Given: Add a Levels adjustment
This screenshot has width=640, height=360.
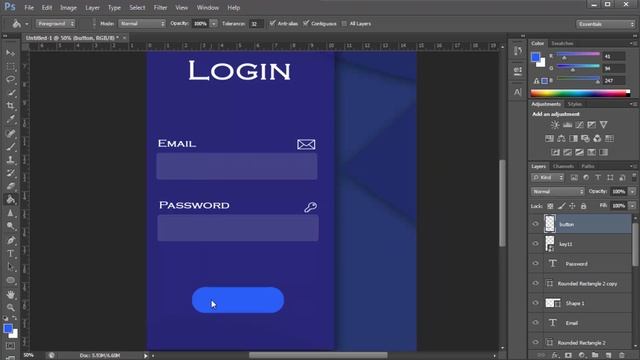Looking at the screenshot, I should click(567, 125).
